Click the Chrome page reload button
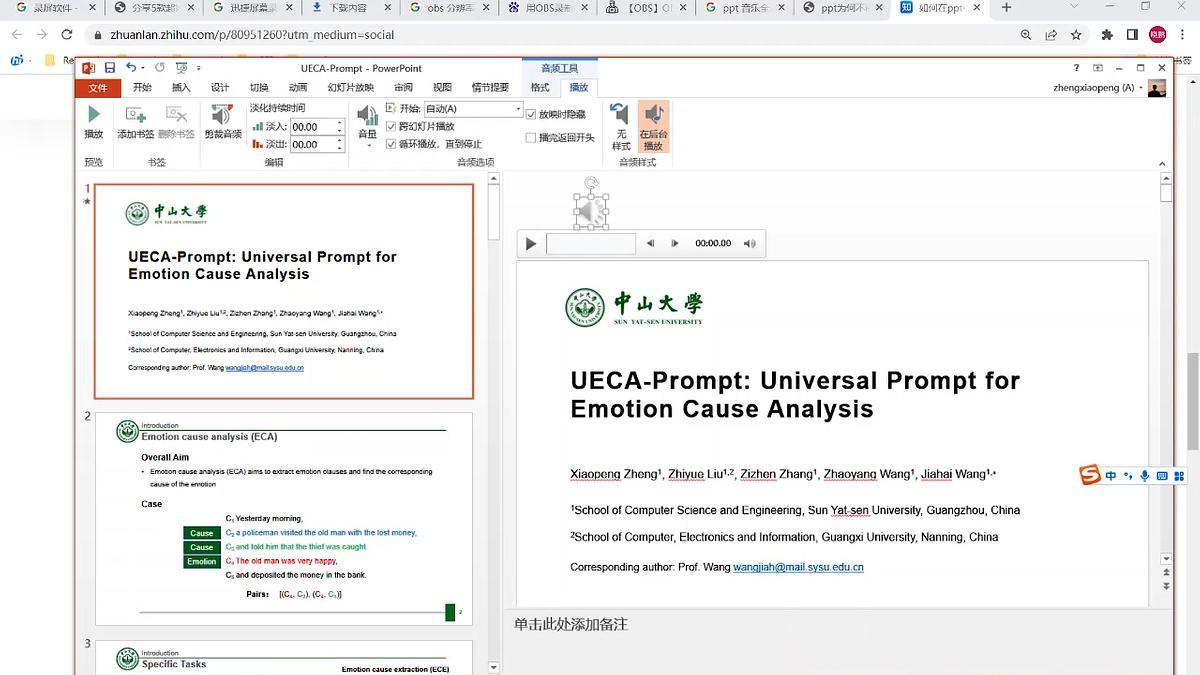This screenshot has width=1200, height=675. pyautogui.click(x=67, y=34)
